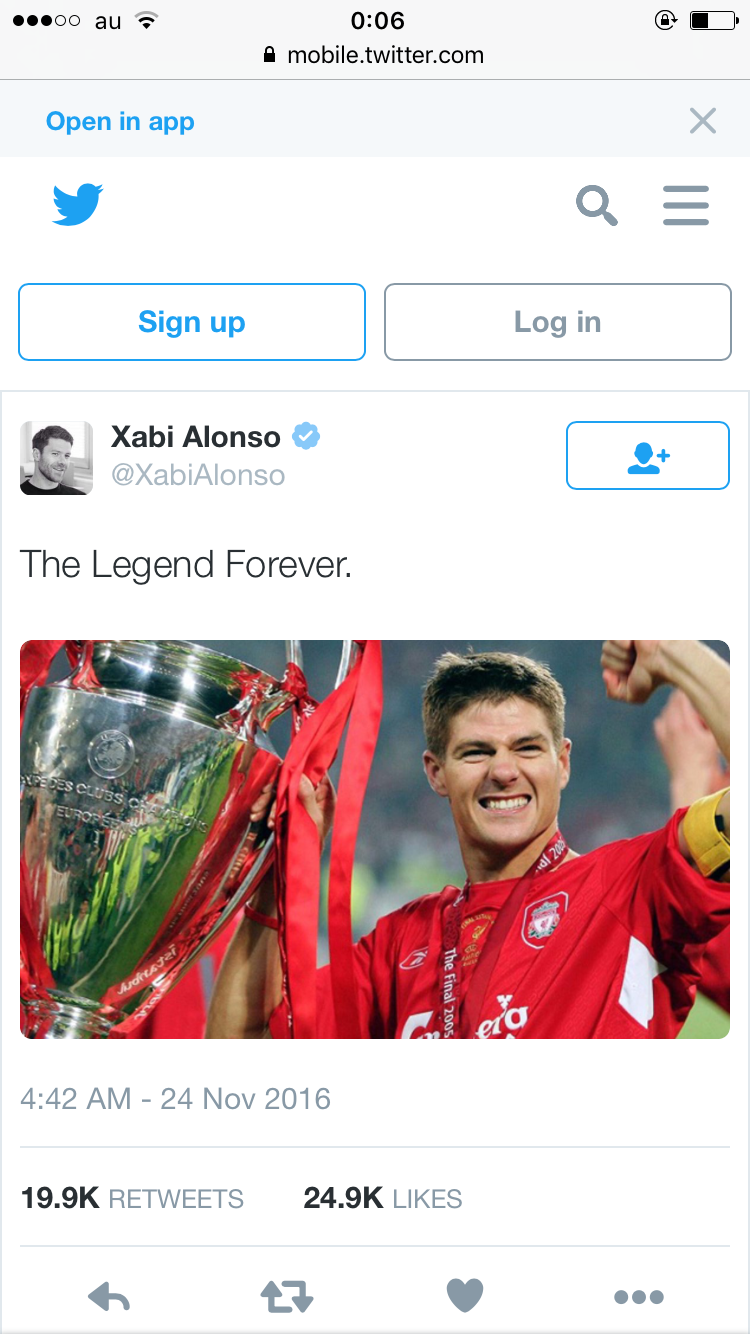Open more options with the ellipsis icon
The width and height of the screenshot is (750, 1334).
(639, 1297)
